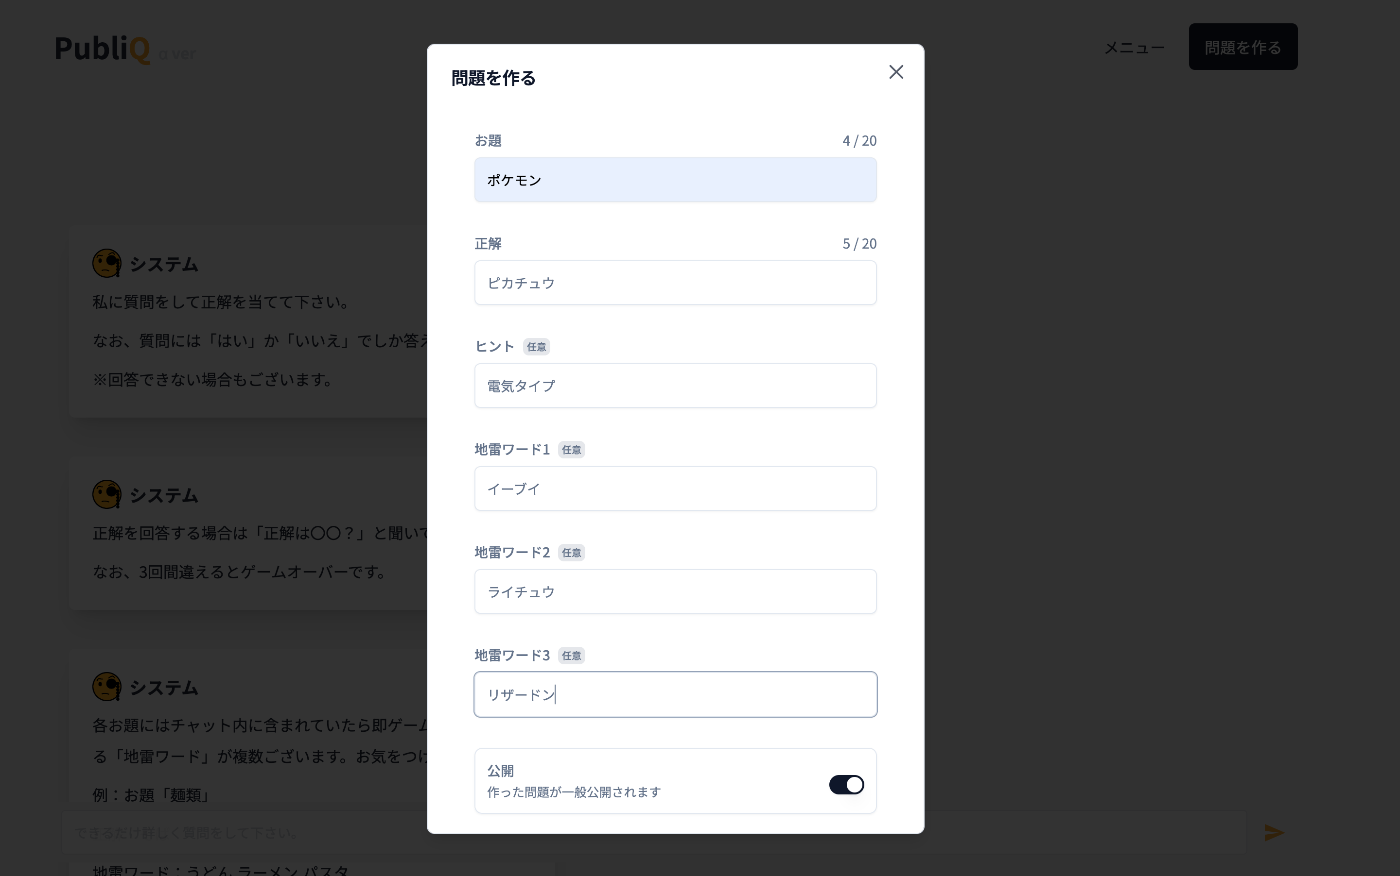Viewport: 1400px width, 876px height.
Task: Click the 正解 label
Action: 488,243
